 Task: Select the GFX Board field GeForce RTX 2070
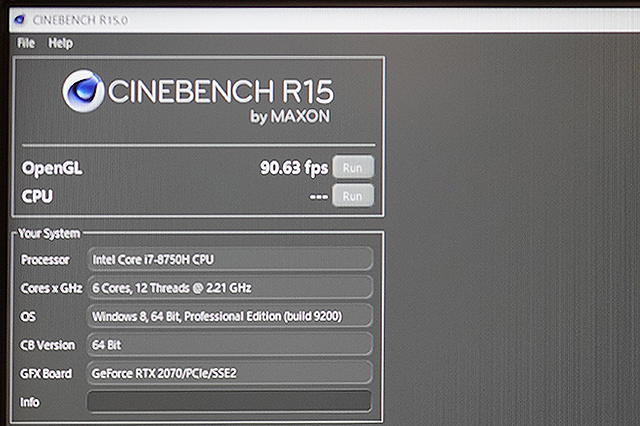[x=230, y=373]
